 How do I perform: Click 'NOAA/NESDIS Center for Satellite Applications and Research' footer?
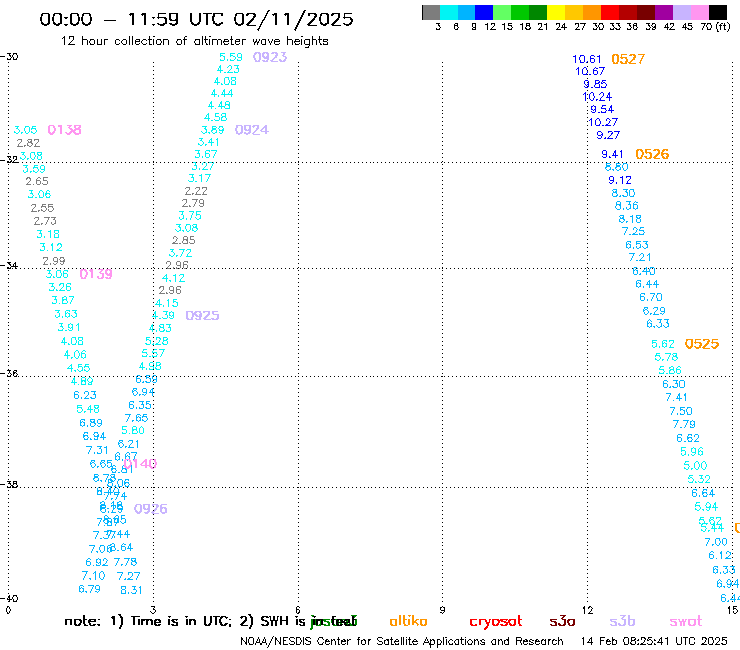[402, 642]
